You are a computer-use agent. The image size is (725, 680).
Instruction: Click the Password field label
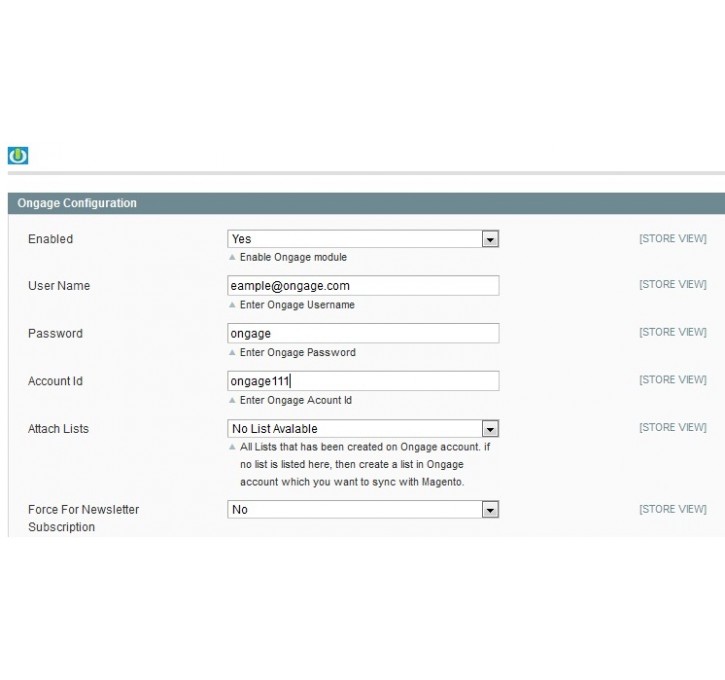[55, 333]
